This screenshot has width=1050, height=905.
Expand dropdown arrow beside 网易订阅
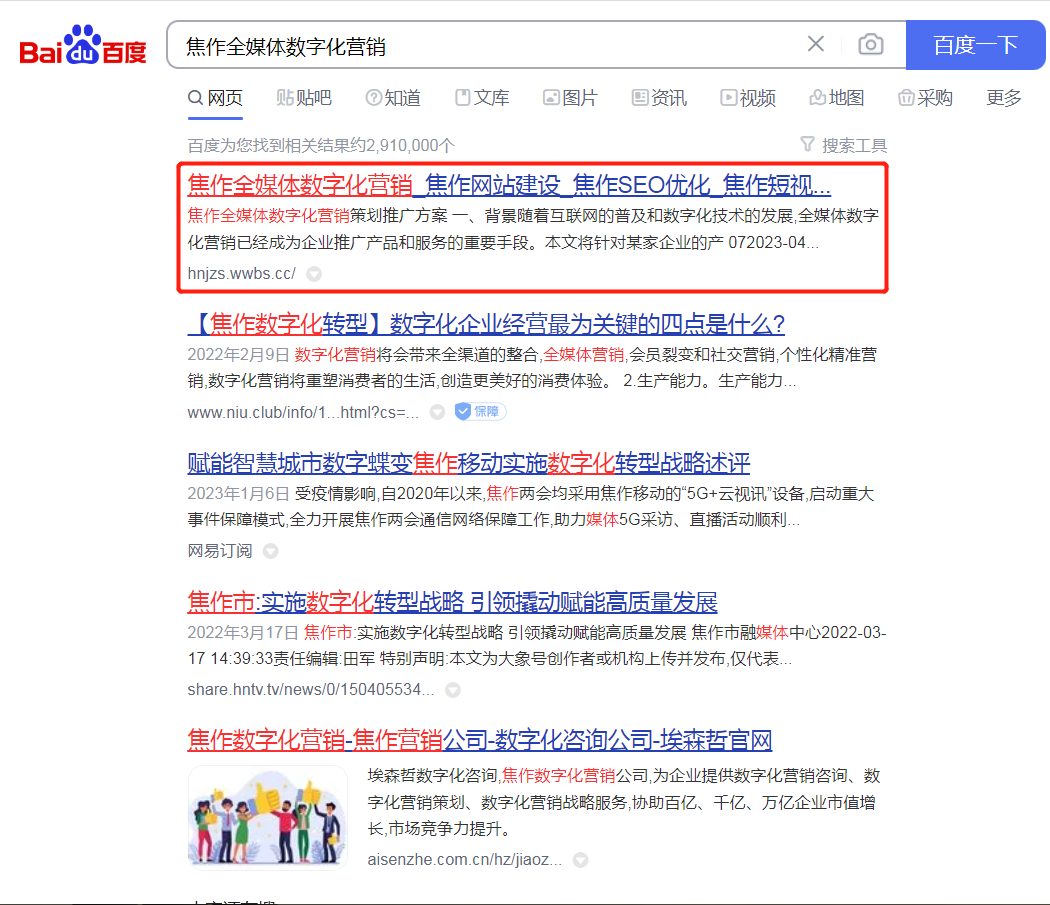point(271,551)
